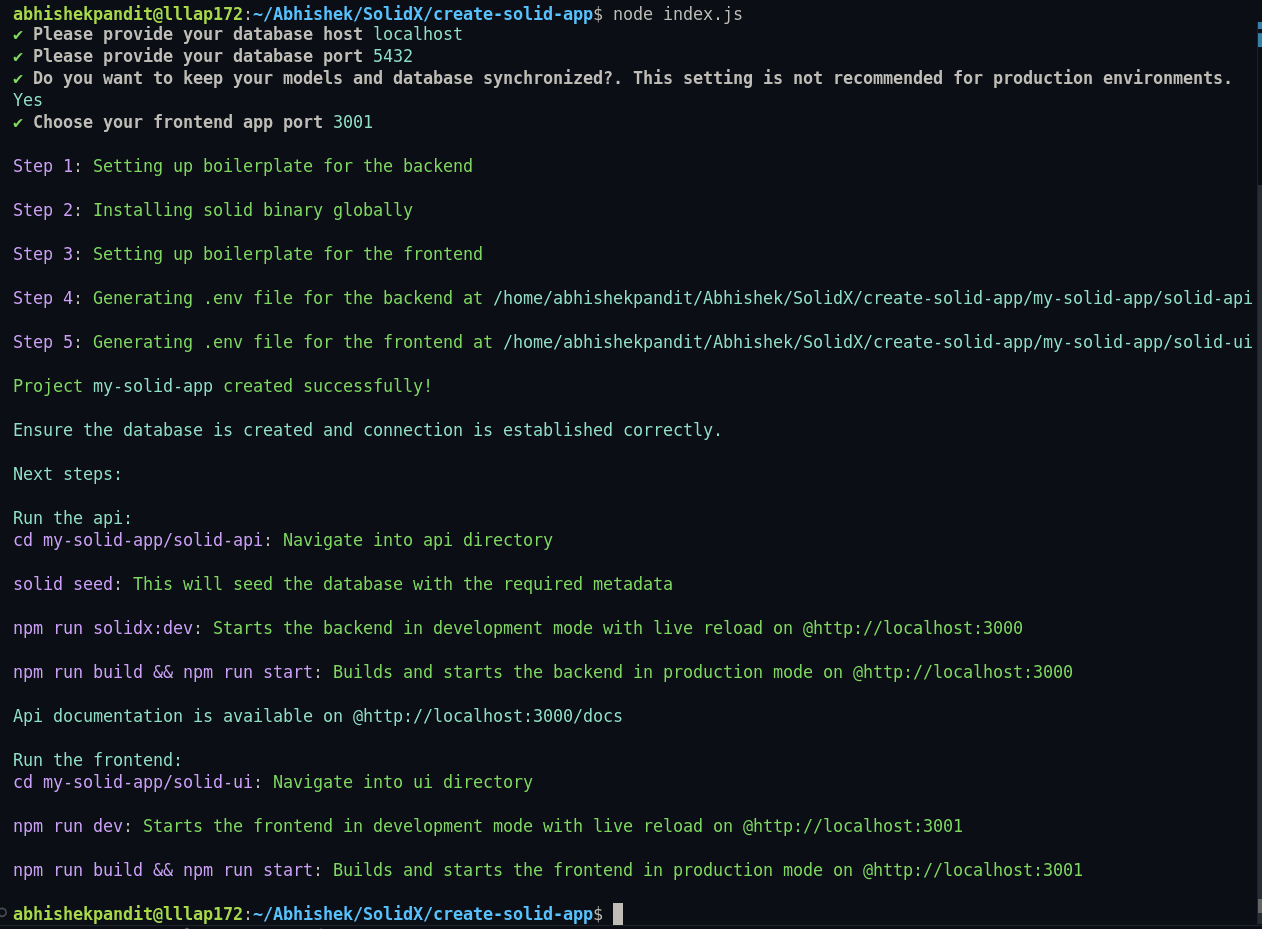Viewport: 1262px width, 929px height.
Task: Select the '3001' frontend app port answer
Action: (x=353, y=122)
